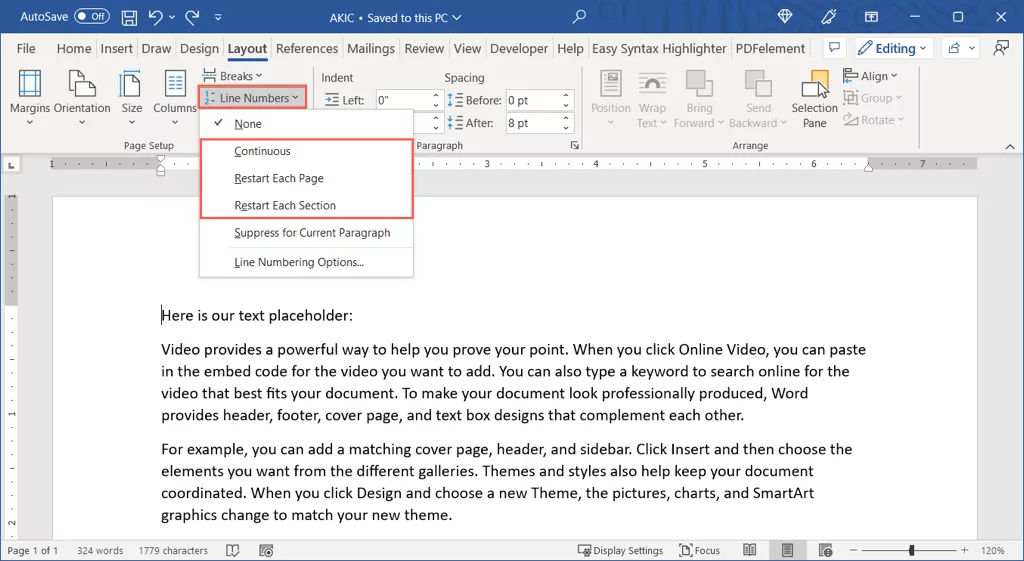Switch to the References tab
Viewport: 1024px width, 561px height.
(x=307, y=48)
